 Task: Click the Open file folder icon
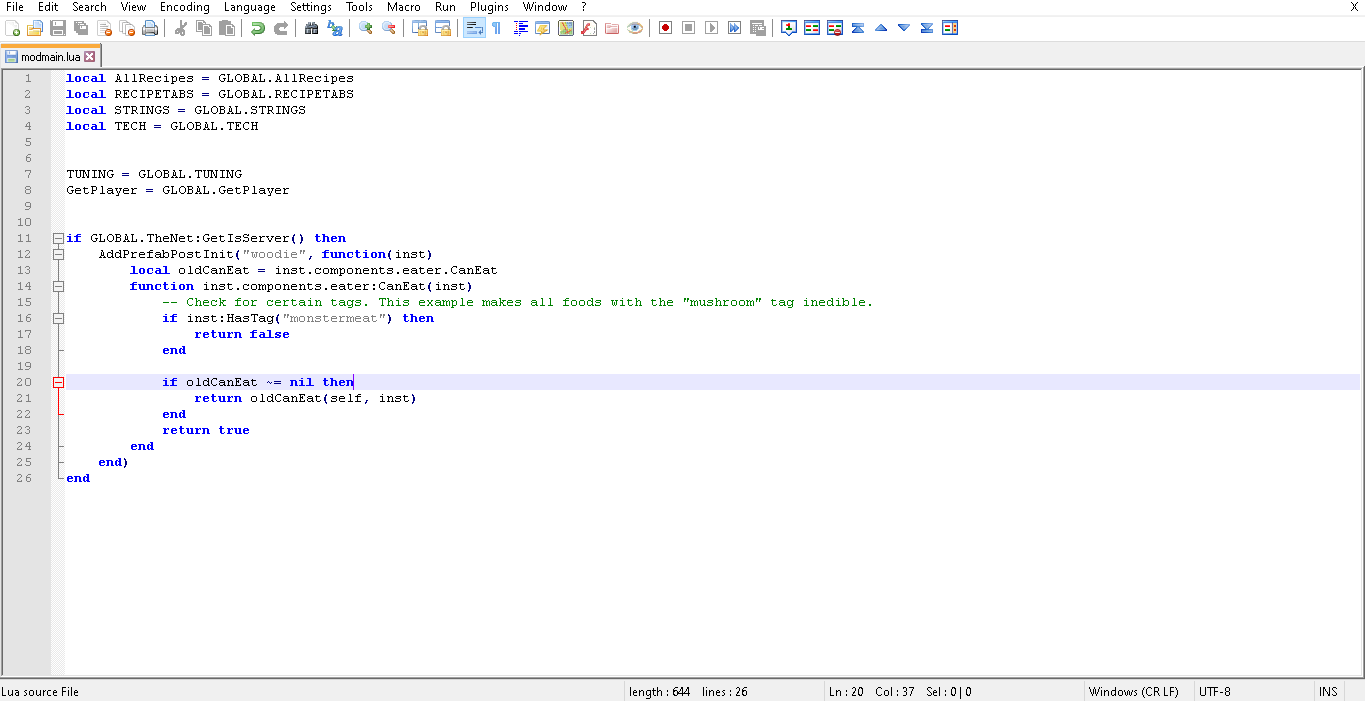[x=35, y=28]
